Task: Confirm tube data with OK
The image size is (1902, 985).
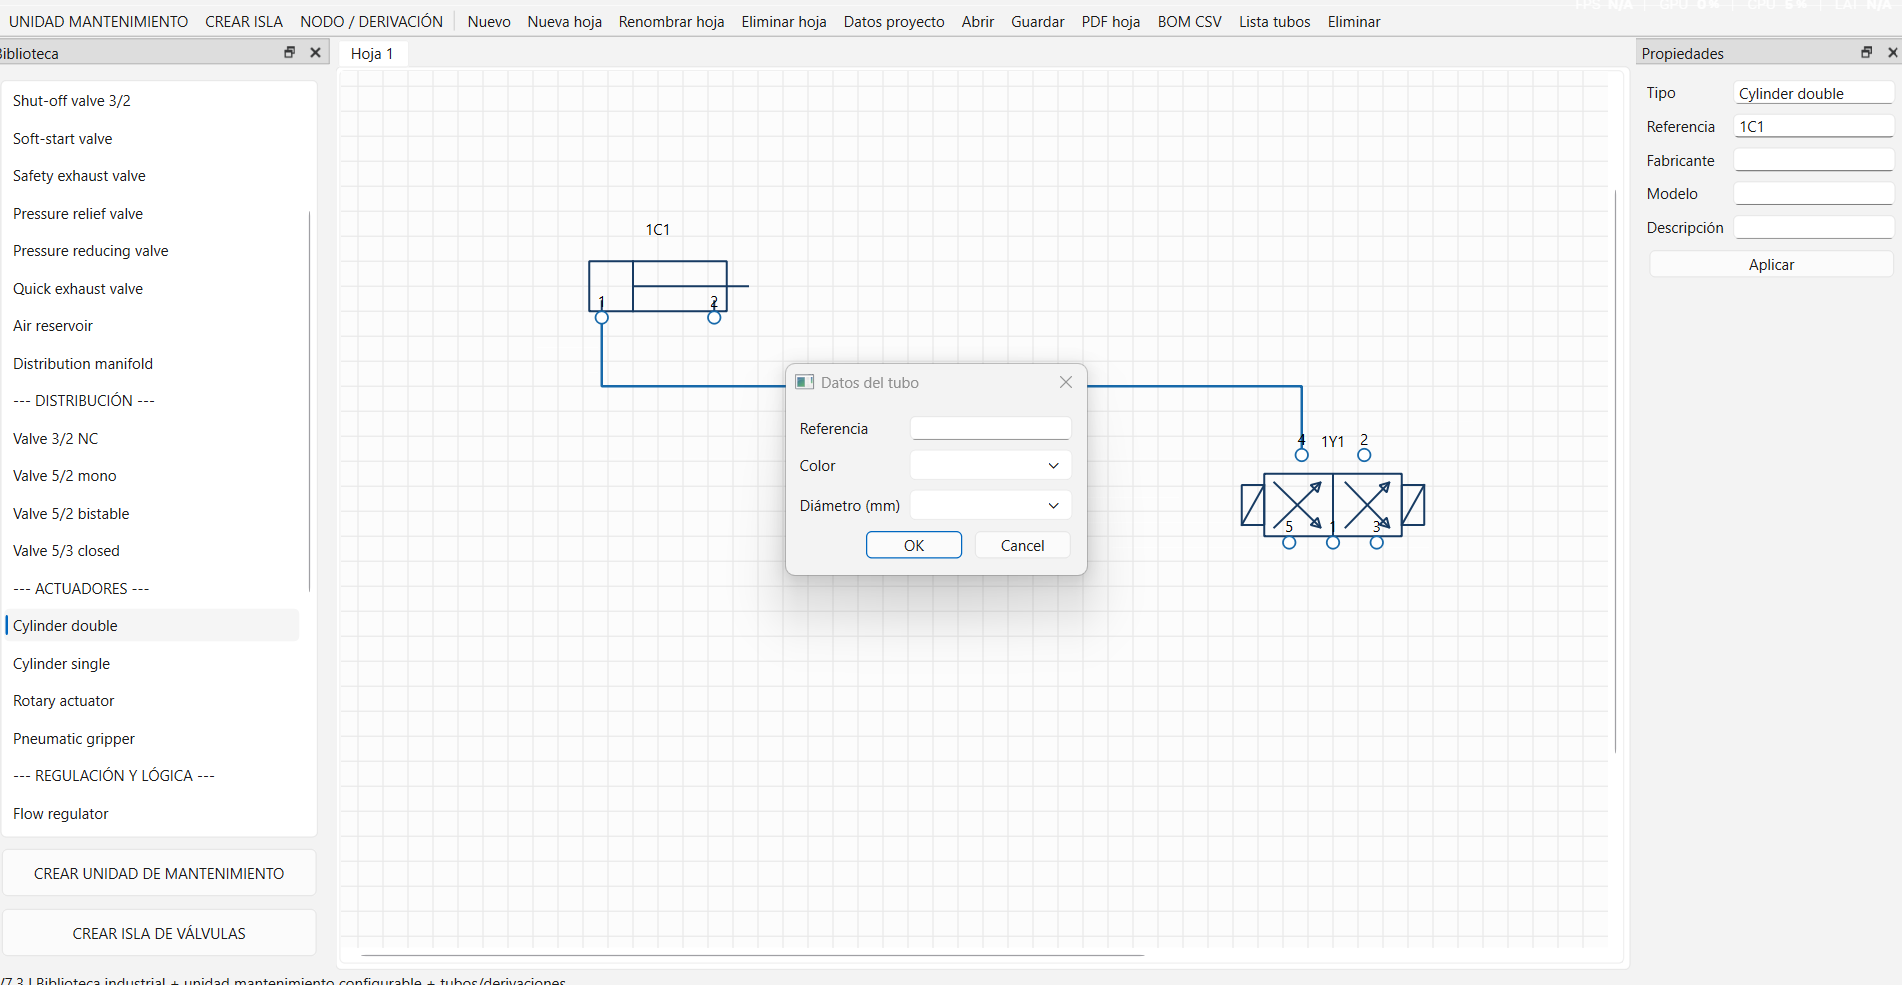Action: click(x=914, y=545)
